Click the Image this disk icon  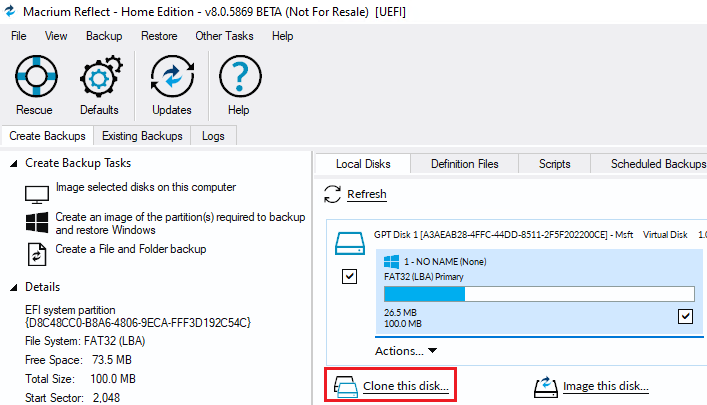coord(546,387)
